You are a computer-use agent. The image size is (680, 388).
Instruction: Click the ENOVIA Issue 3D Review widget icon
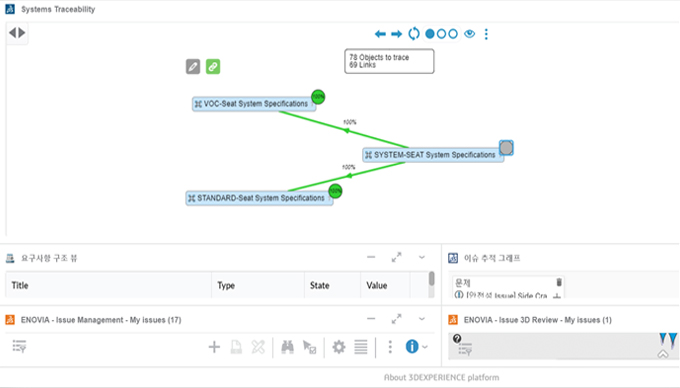453,320
